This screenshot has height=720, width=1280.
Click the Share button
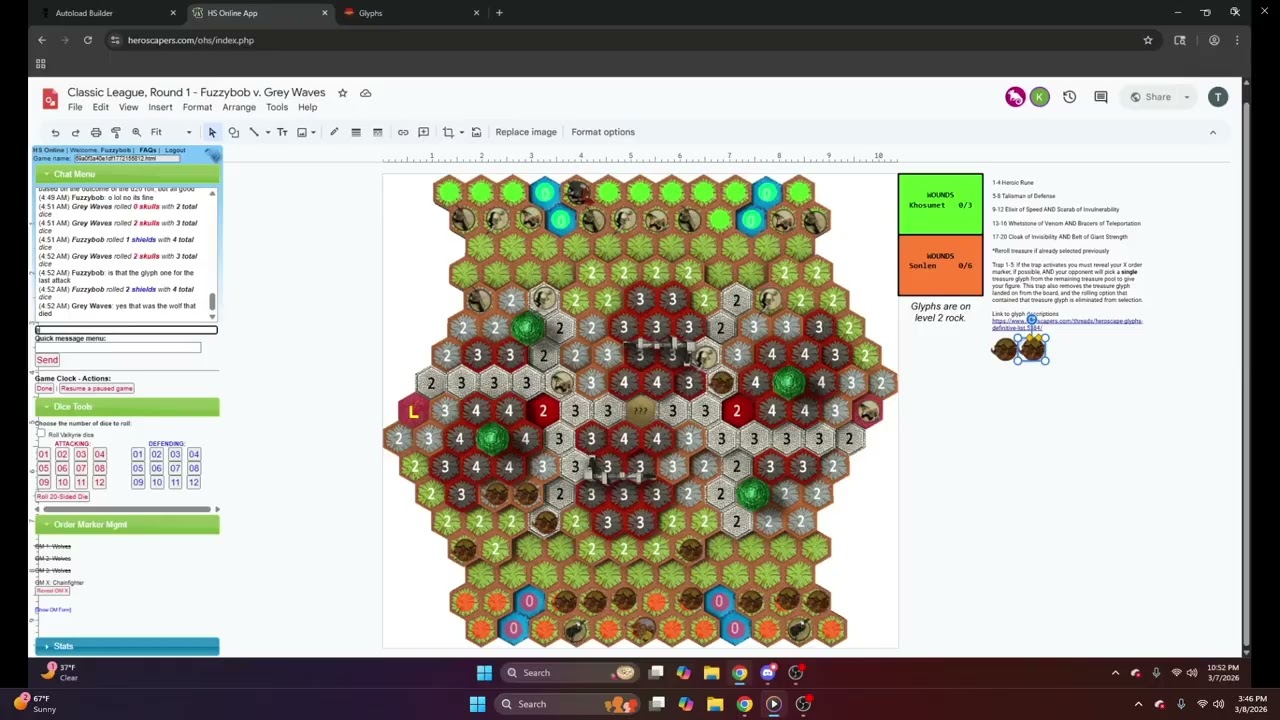pos(1150,97)
